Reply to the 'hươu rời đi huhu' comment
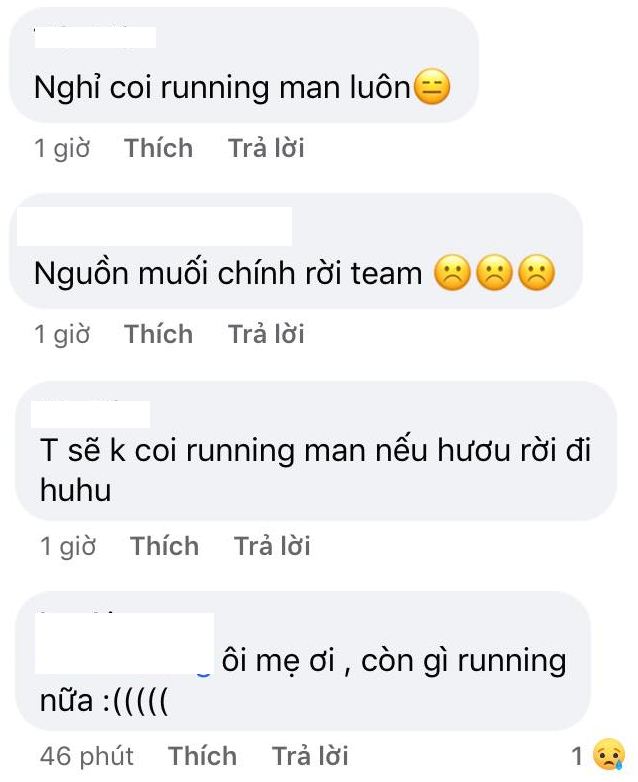Screen dimensions: 638x782 pos(272,546)
